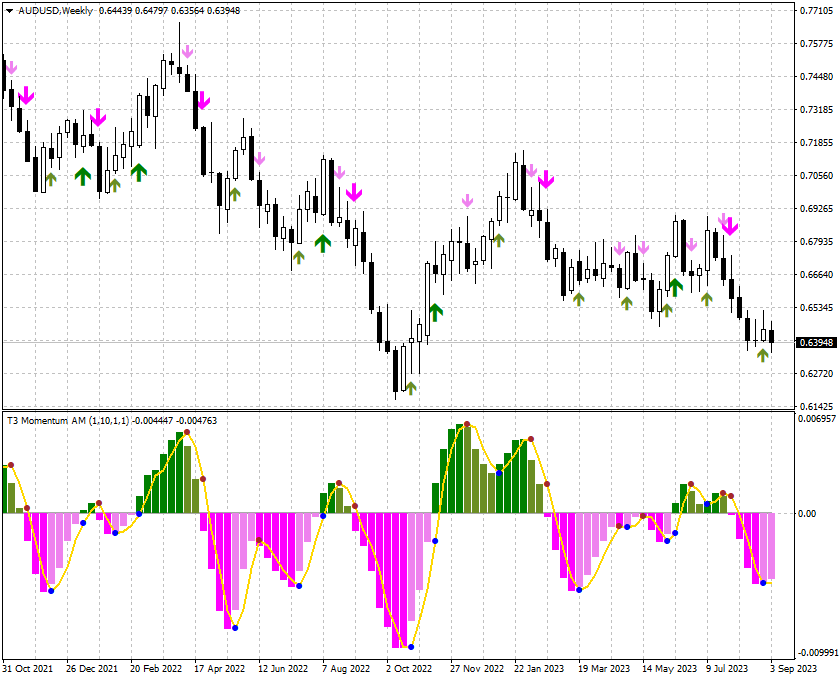The width and height of the screenshot is (840, 680).
Task: Click price axis level 0.65345
Action: [816, 308]
